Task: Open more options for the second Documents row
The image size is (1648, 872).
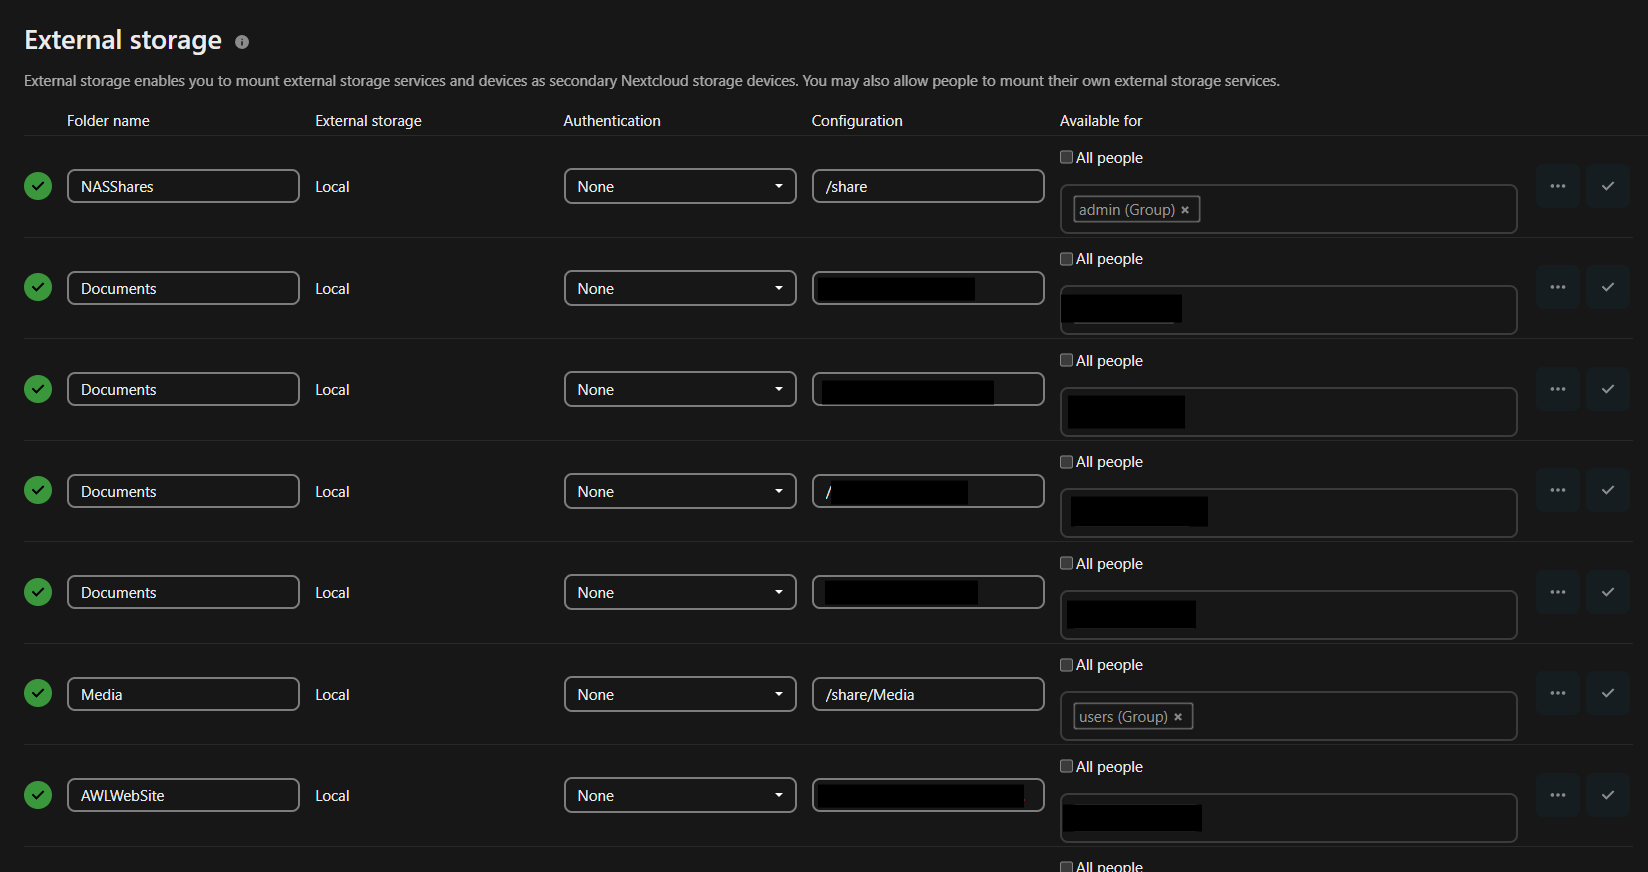Action: point(1558,389)
